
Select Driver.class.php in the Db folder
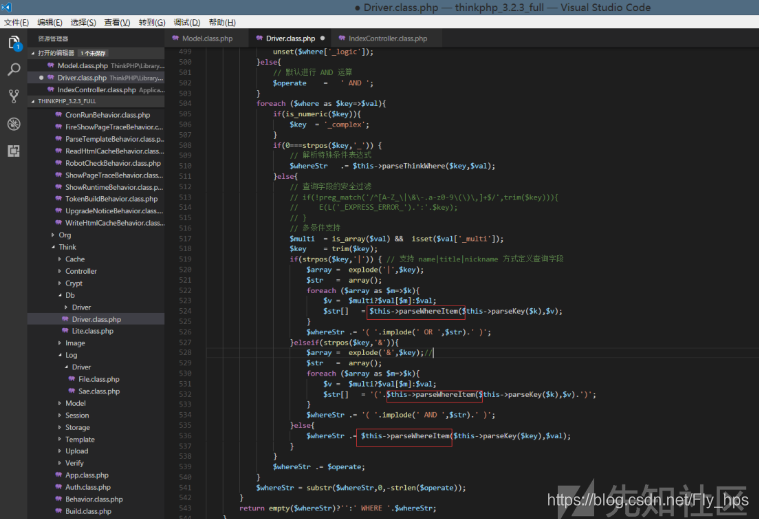tap(96, 319)
